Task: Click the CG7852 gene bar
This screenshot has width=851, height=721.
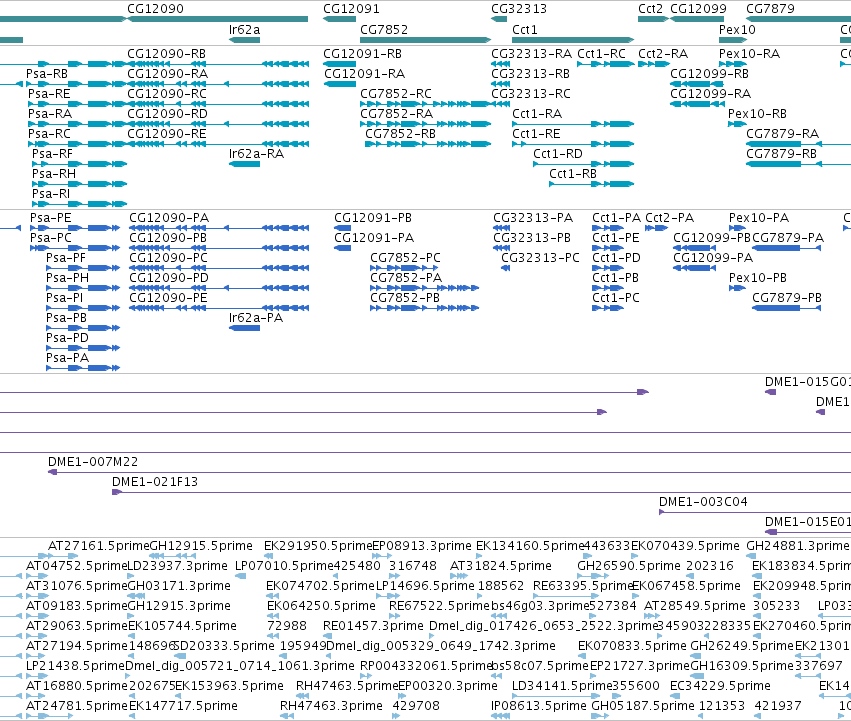Action: point(426,40)
